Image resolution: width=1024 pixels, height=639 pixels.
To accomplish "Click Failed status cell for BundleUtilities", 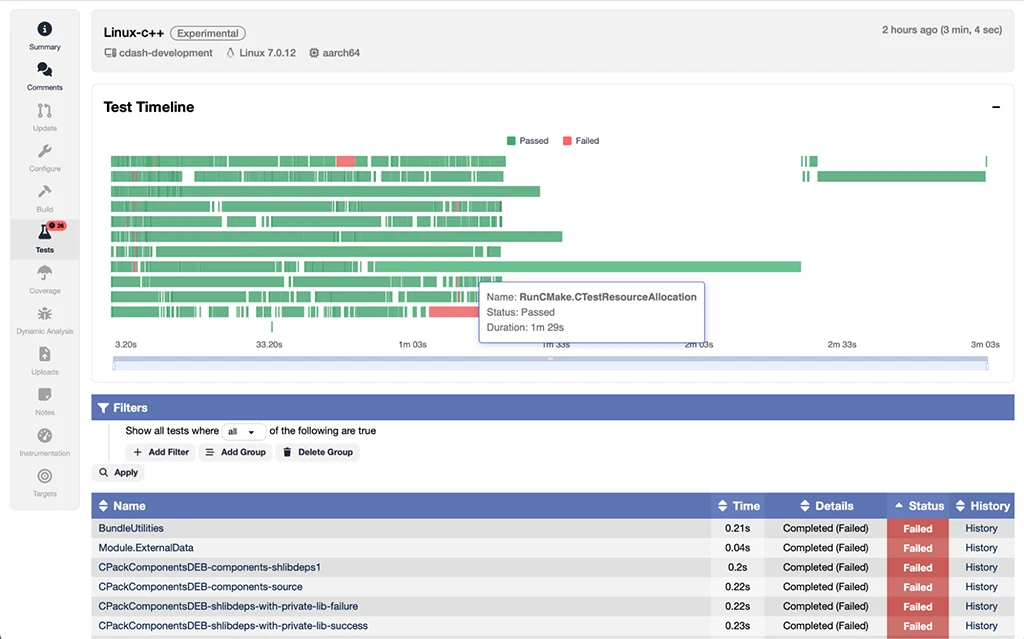I will 917,529.
